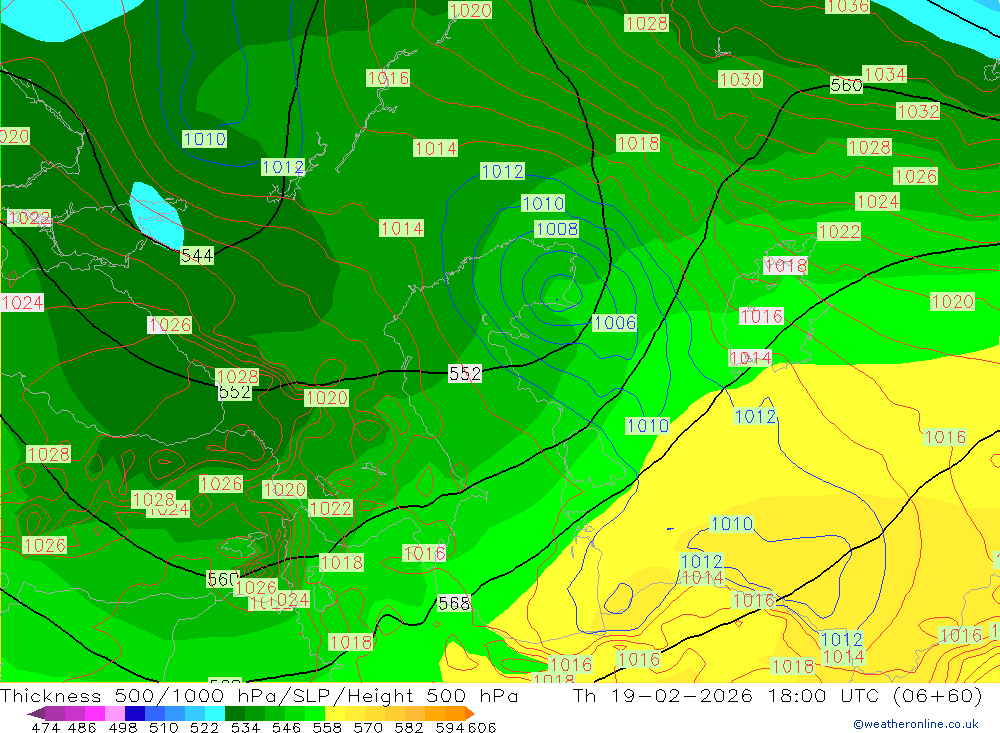
Task: Select the date text 'Th 19-02-2026'
Action: pos(663,695)
